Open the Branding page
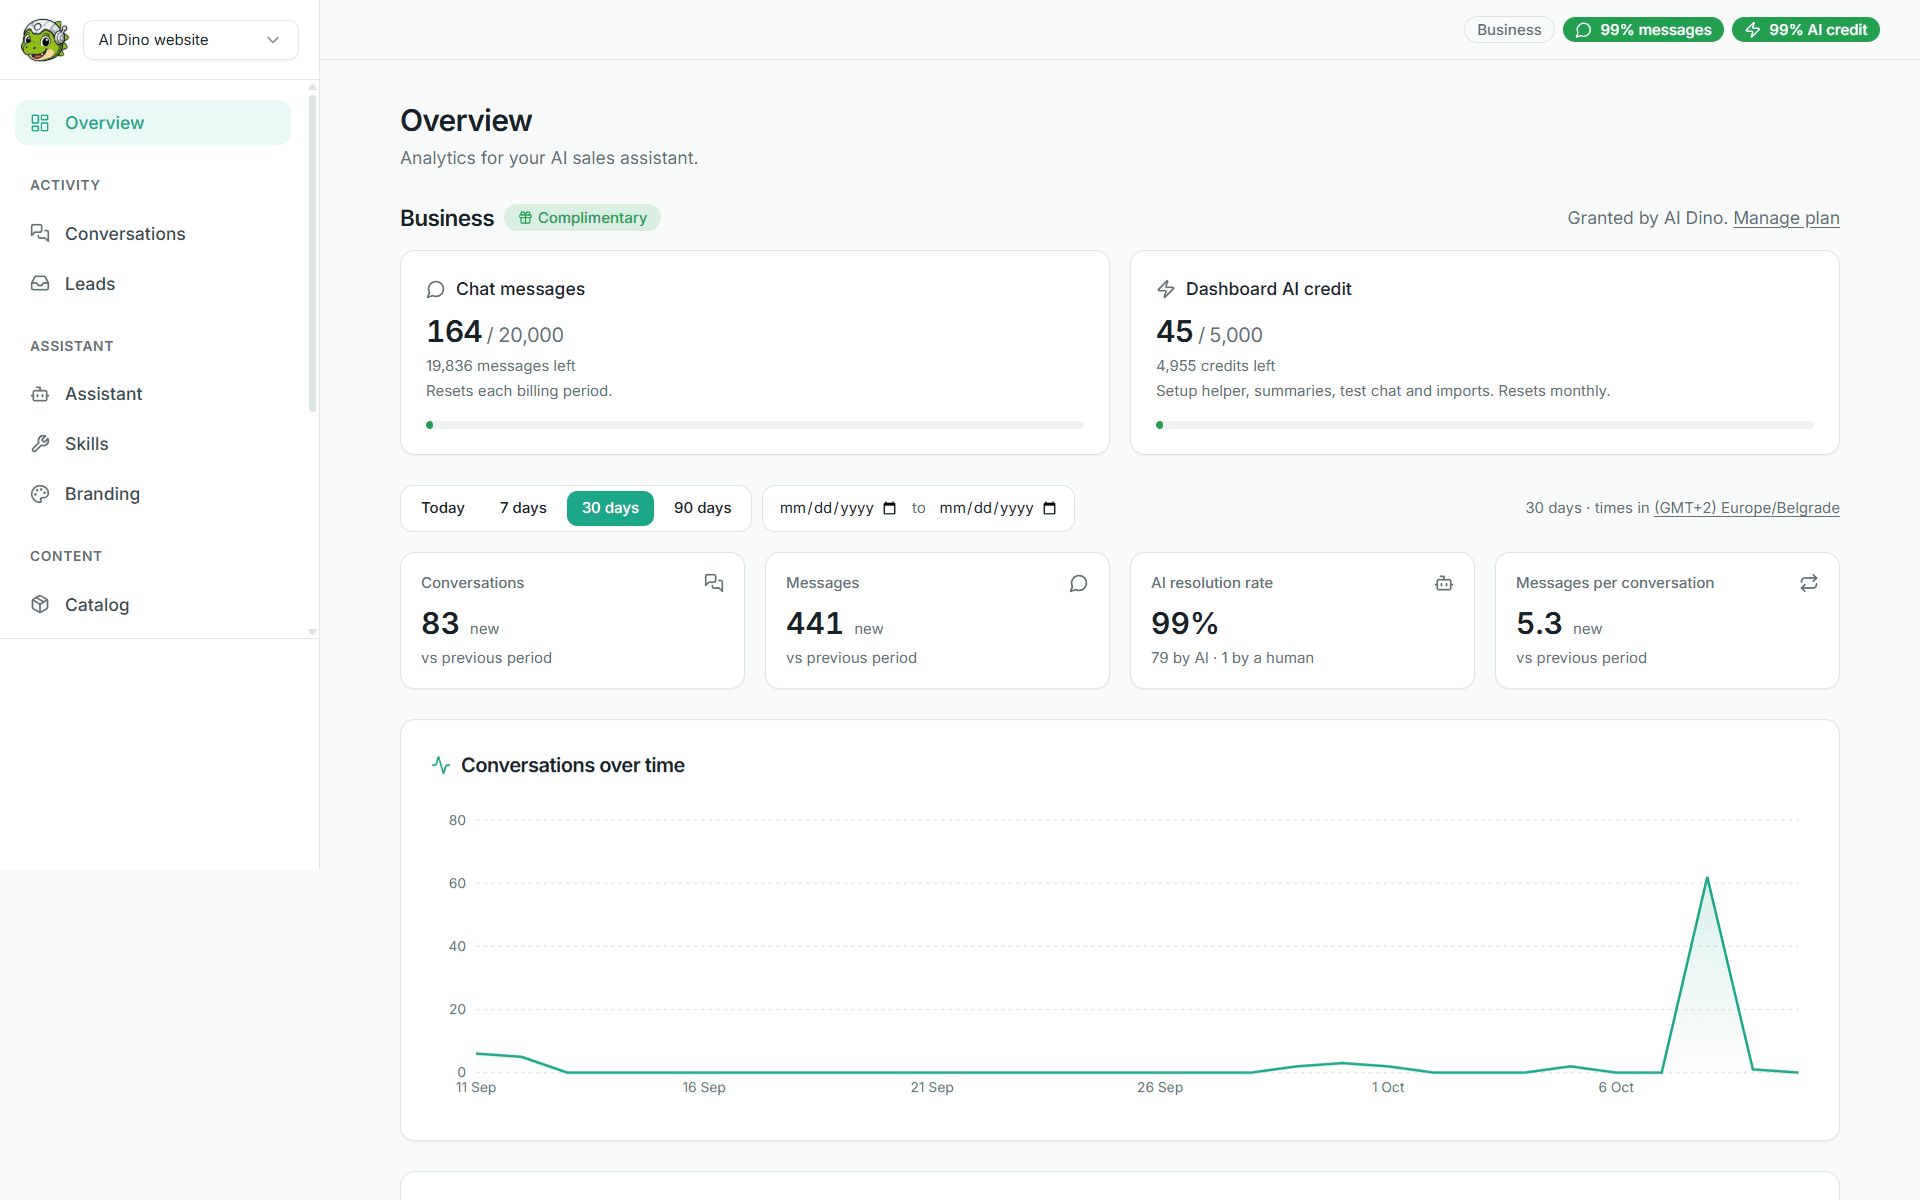The image size is (1920, 1200). (x=153, y=494)
